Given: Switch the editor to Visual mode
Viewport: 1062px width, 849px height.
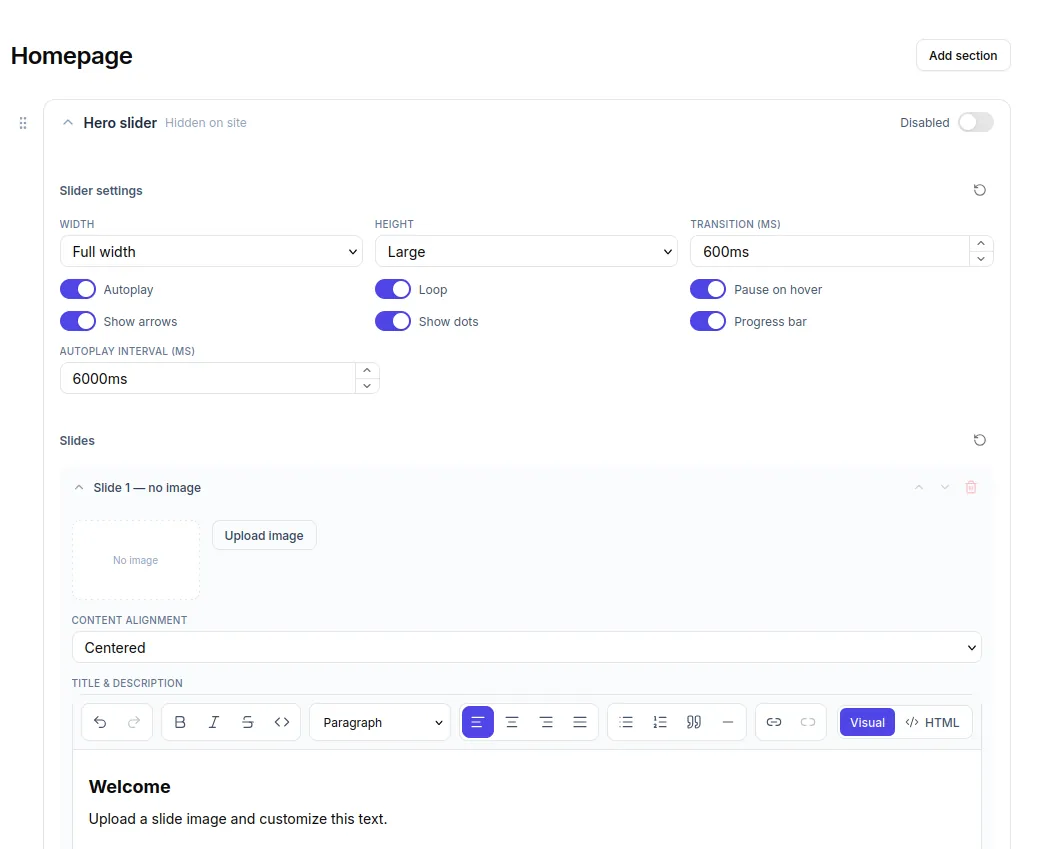Looking at the screenshot, I should point(868,722).
